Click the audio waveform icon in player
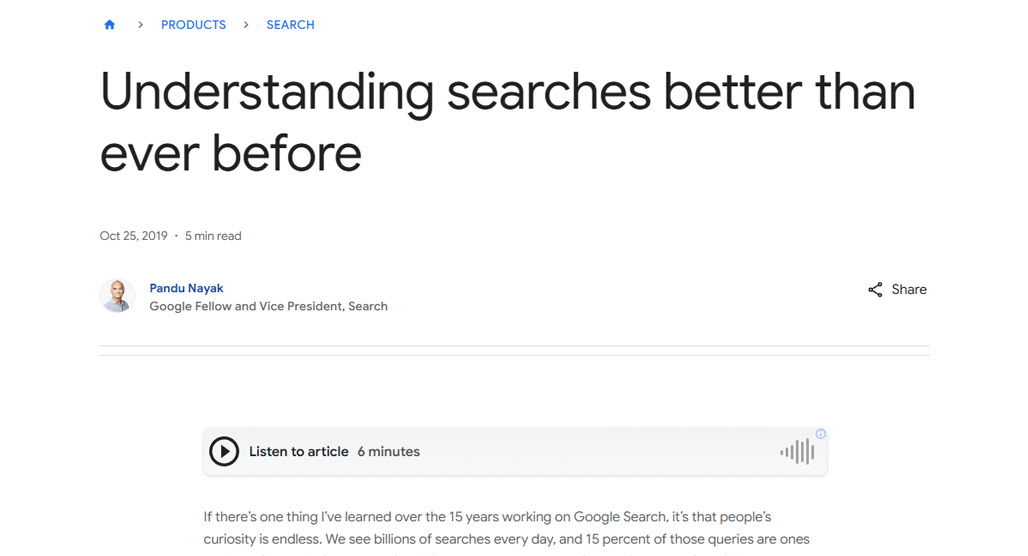Screen dimensions: 1028x556 point(797,452)
